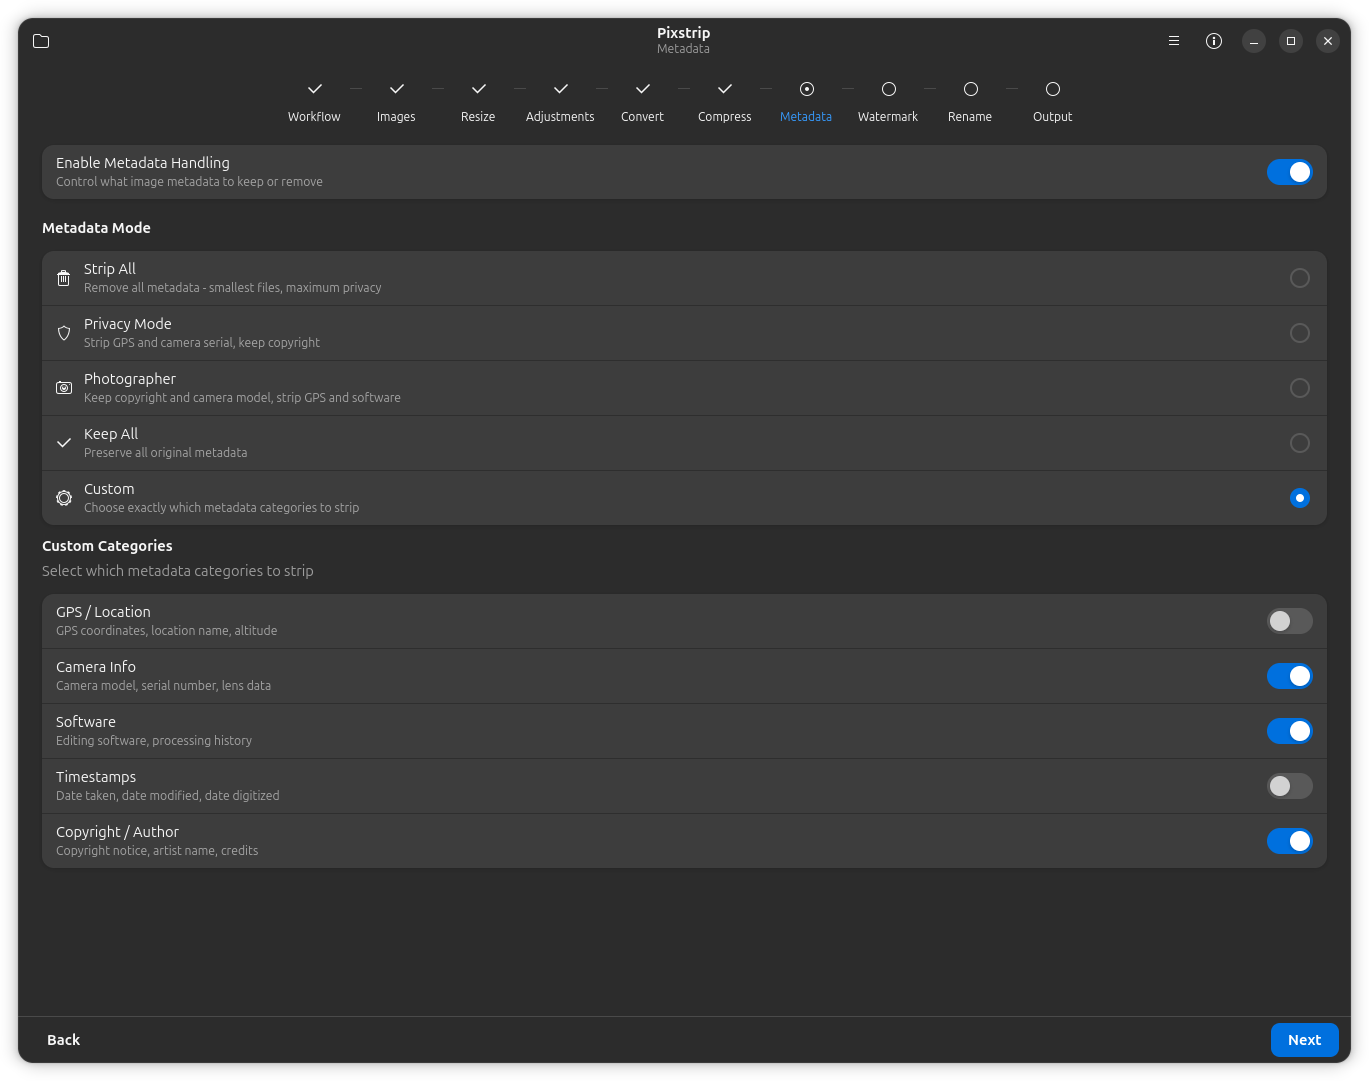This screenshot has width=1369, height=1081.
Task: Click the Next button
Action: 1304,1040
